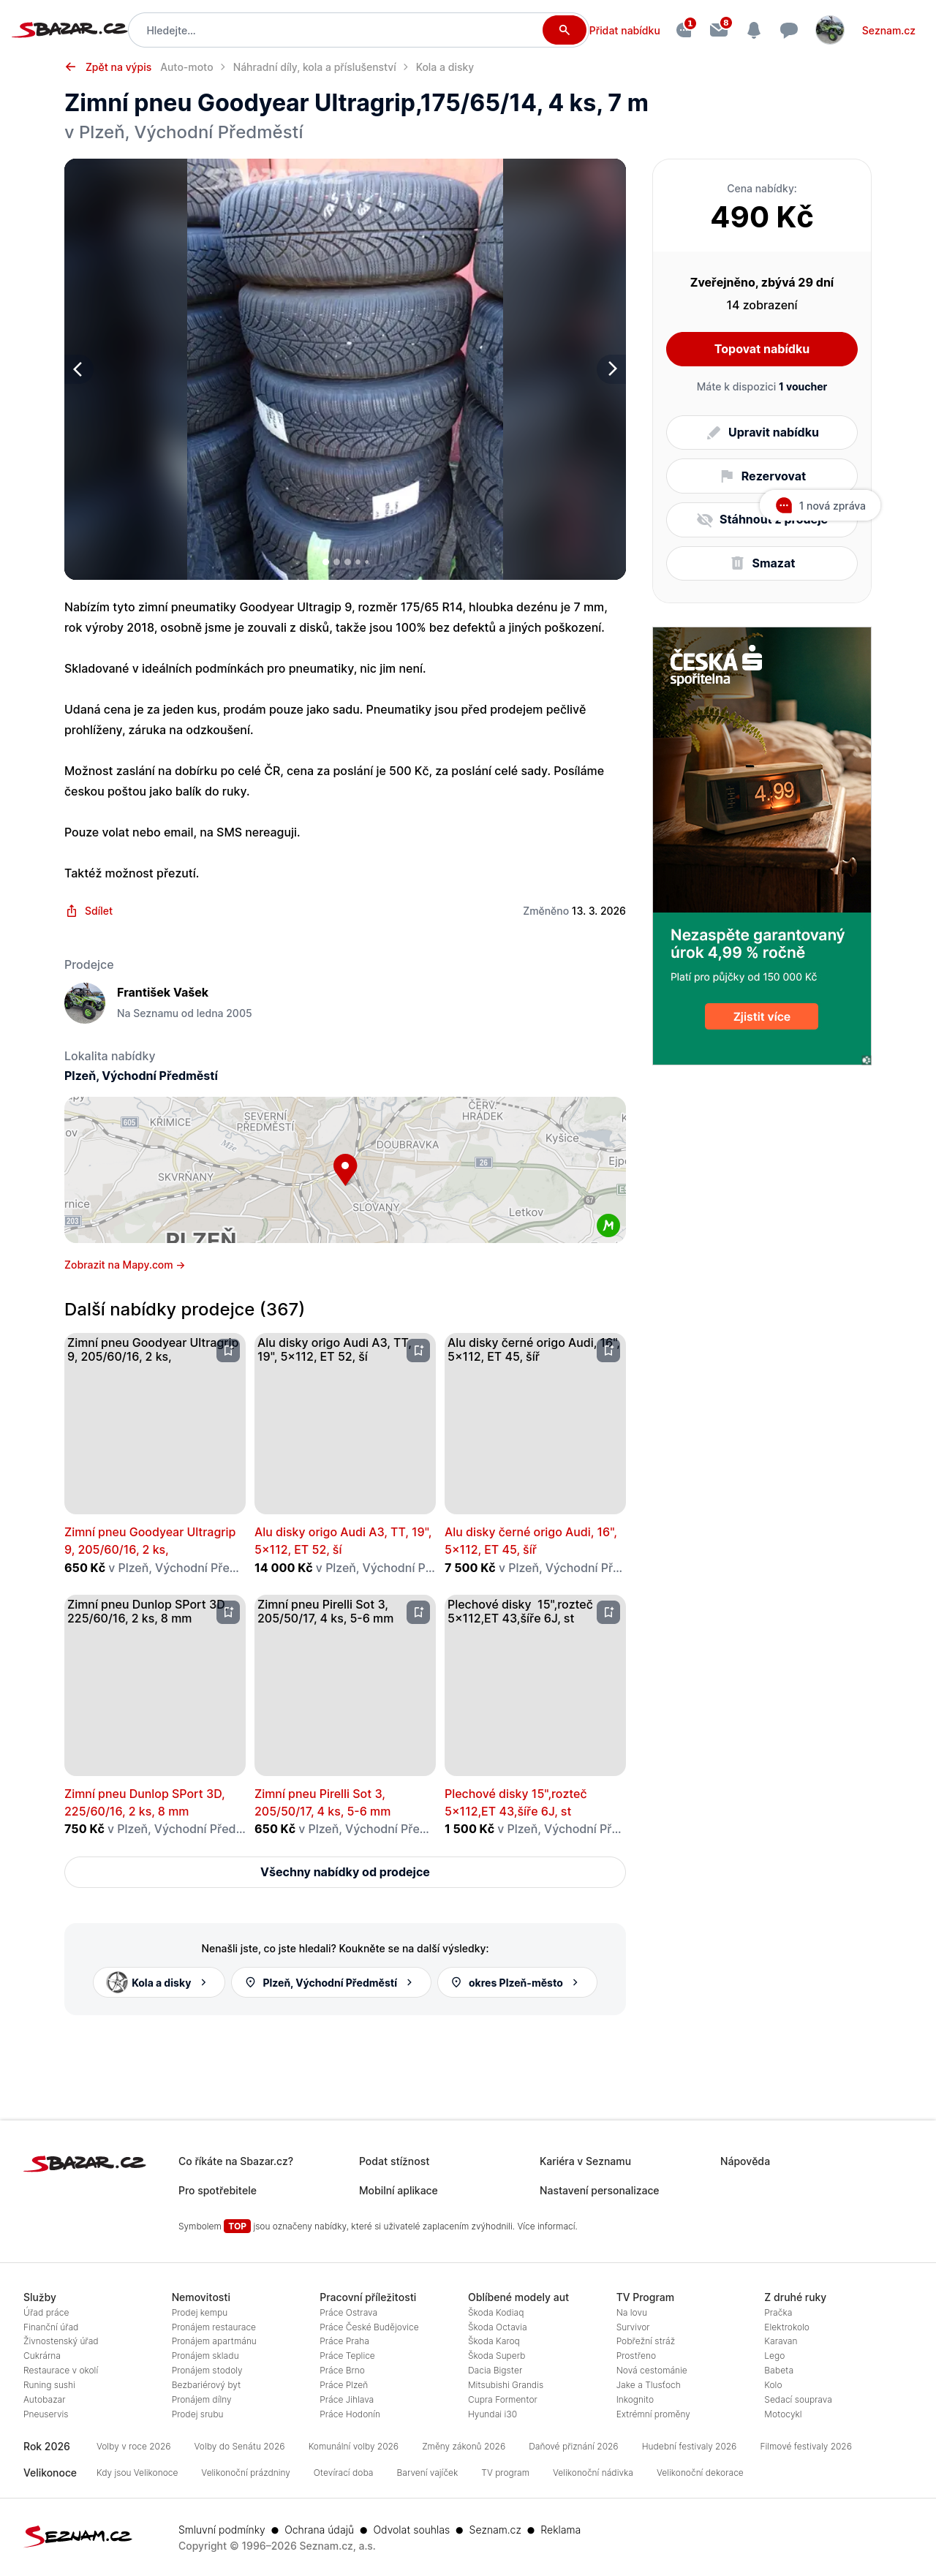The width and height of the screenshot is (936, 2576).
Task: Open the mail envelope icon in header
Action: 719,30
